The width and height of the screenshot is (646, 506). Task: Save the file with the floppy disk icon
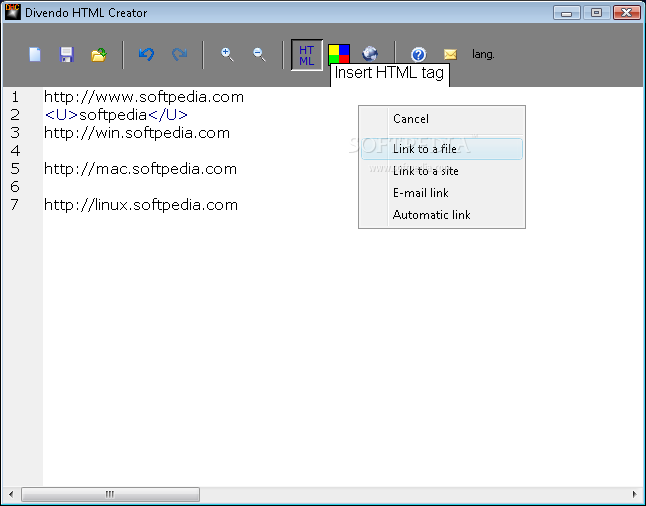(x=67, y=54)
